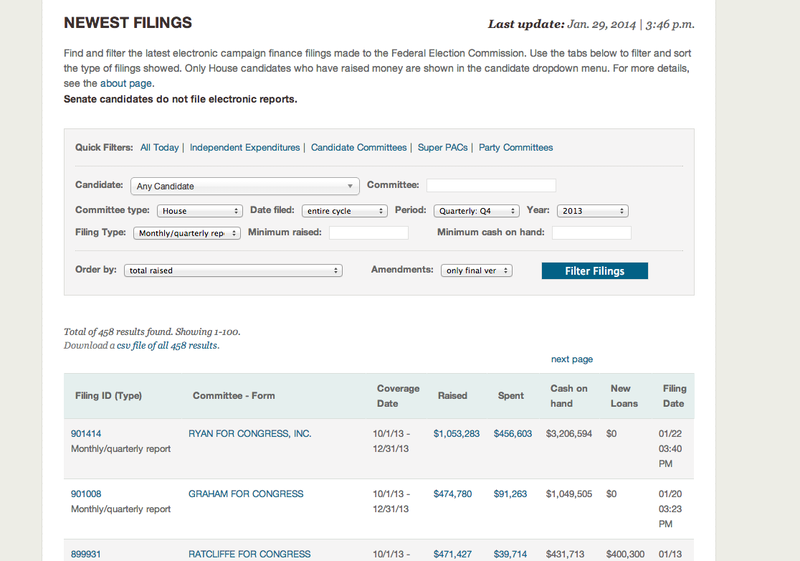Select the Party Committees quick filter
800x561 pixels.
tap(515, 148)
